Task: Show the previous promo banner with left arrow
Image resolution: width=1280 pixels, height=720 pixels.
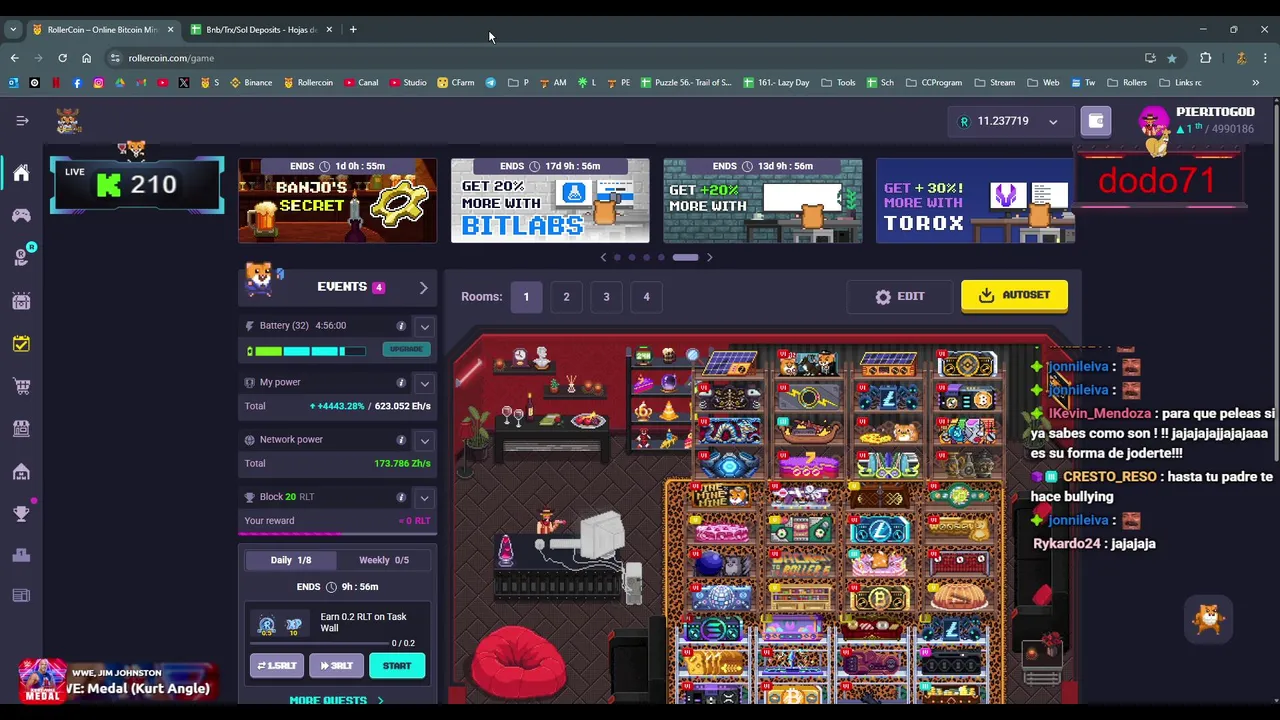Action: pos(603,258)
